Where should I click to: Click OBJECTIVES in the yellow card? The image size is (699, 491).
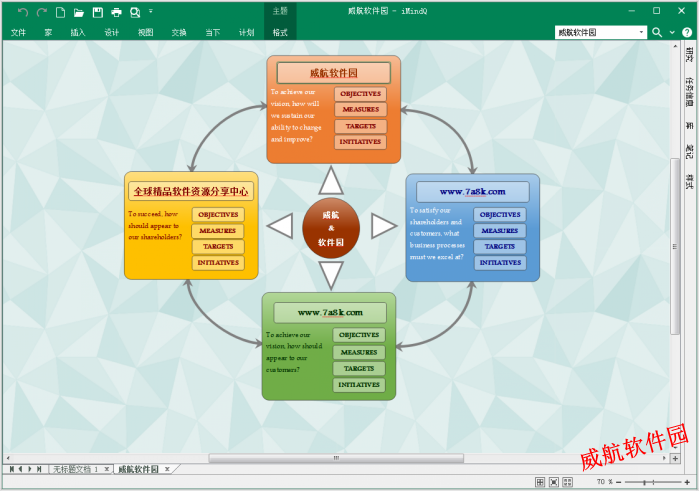218,215
